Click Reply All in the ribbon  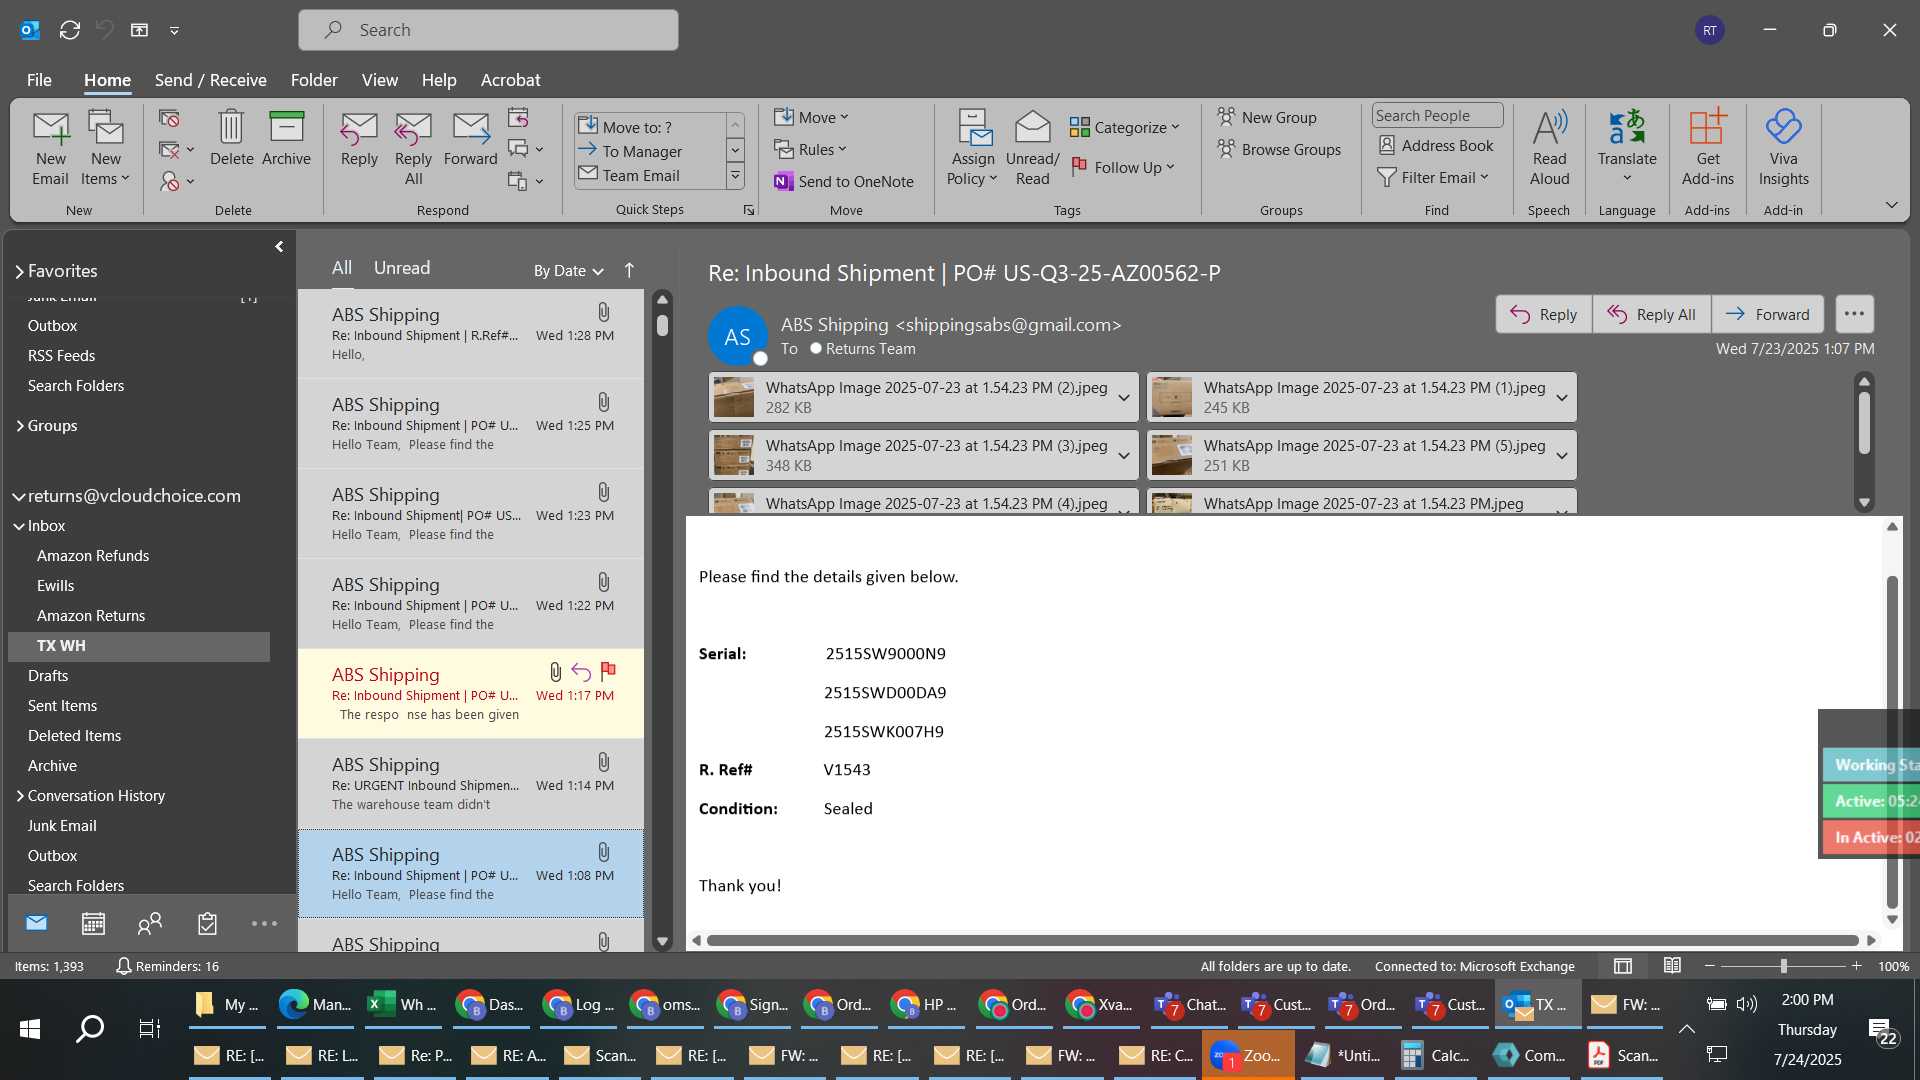(413, 148)
